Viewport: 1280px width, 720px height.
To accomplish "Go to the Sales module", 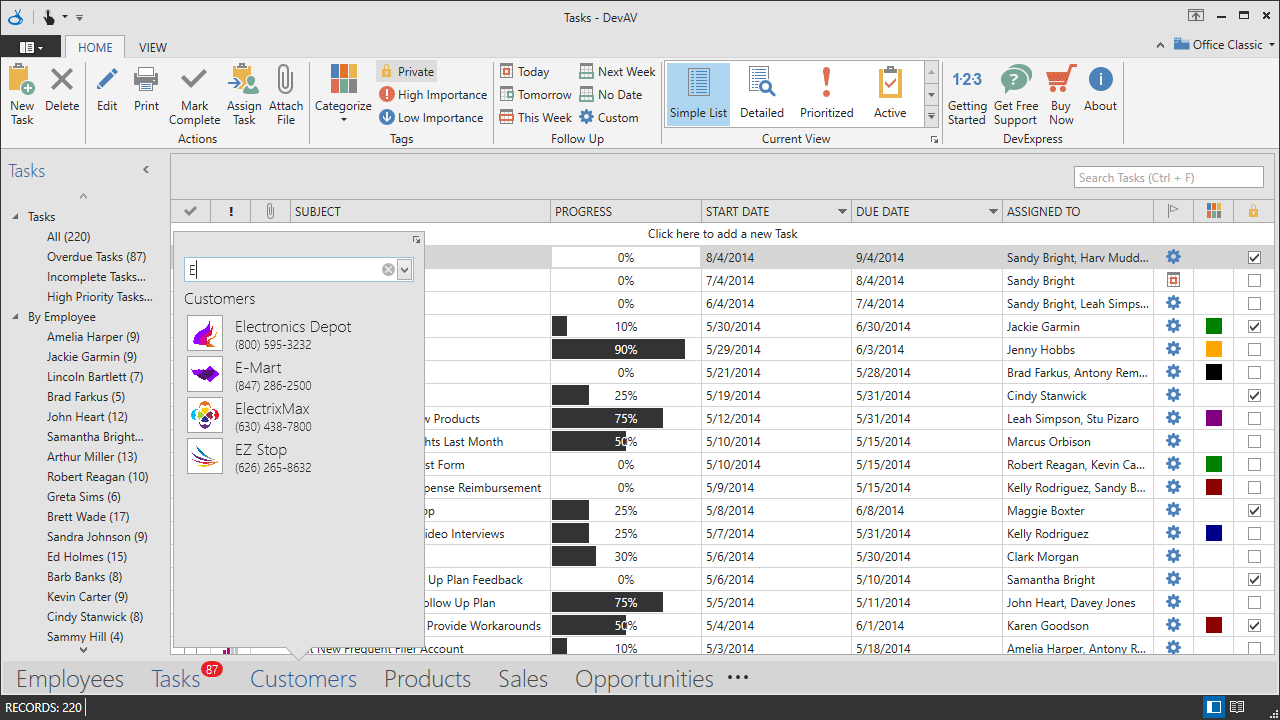I will pos(523,679).
